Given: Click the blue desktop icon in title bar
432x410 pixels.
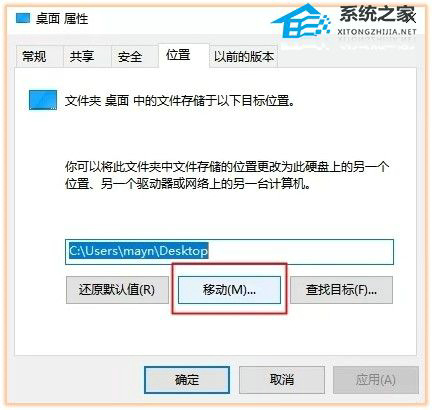Looking at the screenshot, I should tap(23, 18).
